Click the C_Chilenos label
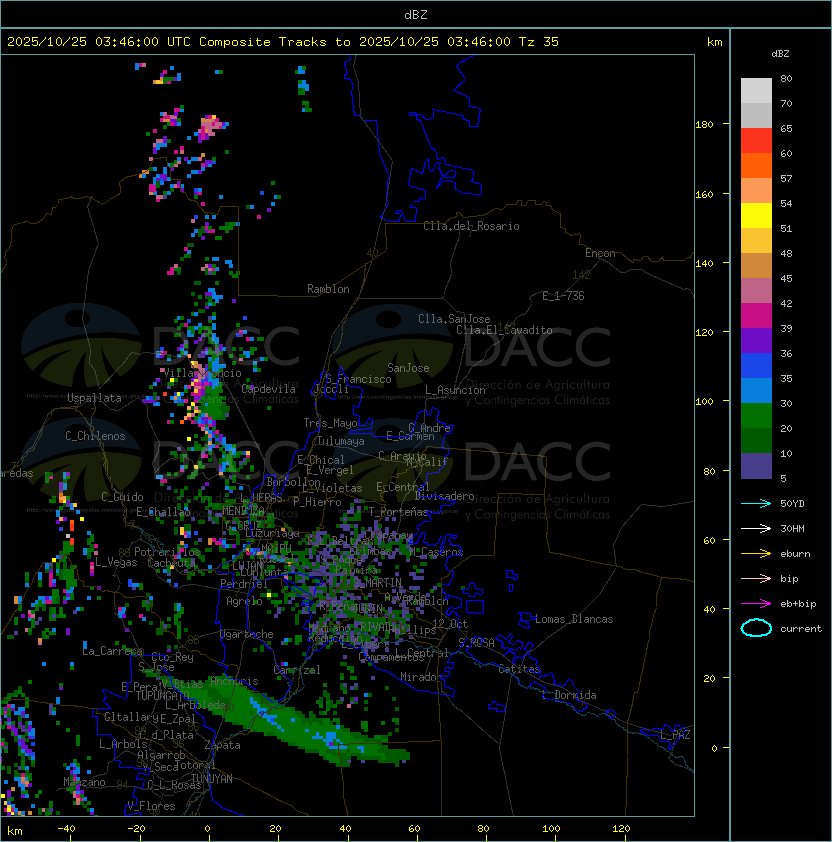This screenshot has height=842, width=832. click(95, 436)
